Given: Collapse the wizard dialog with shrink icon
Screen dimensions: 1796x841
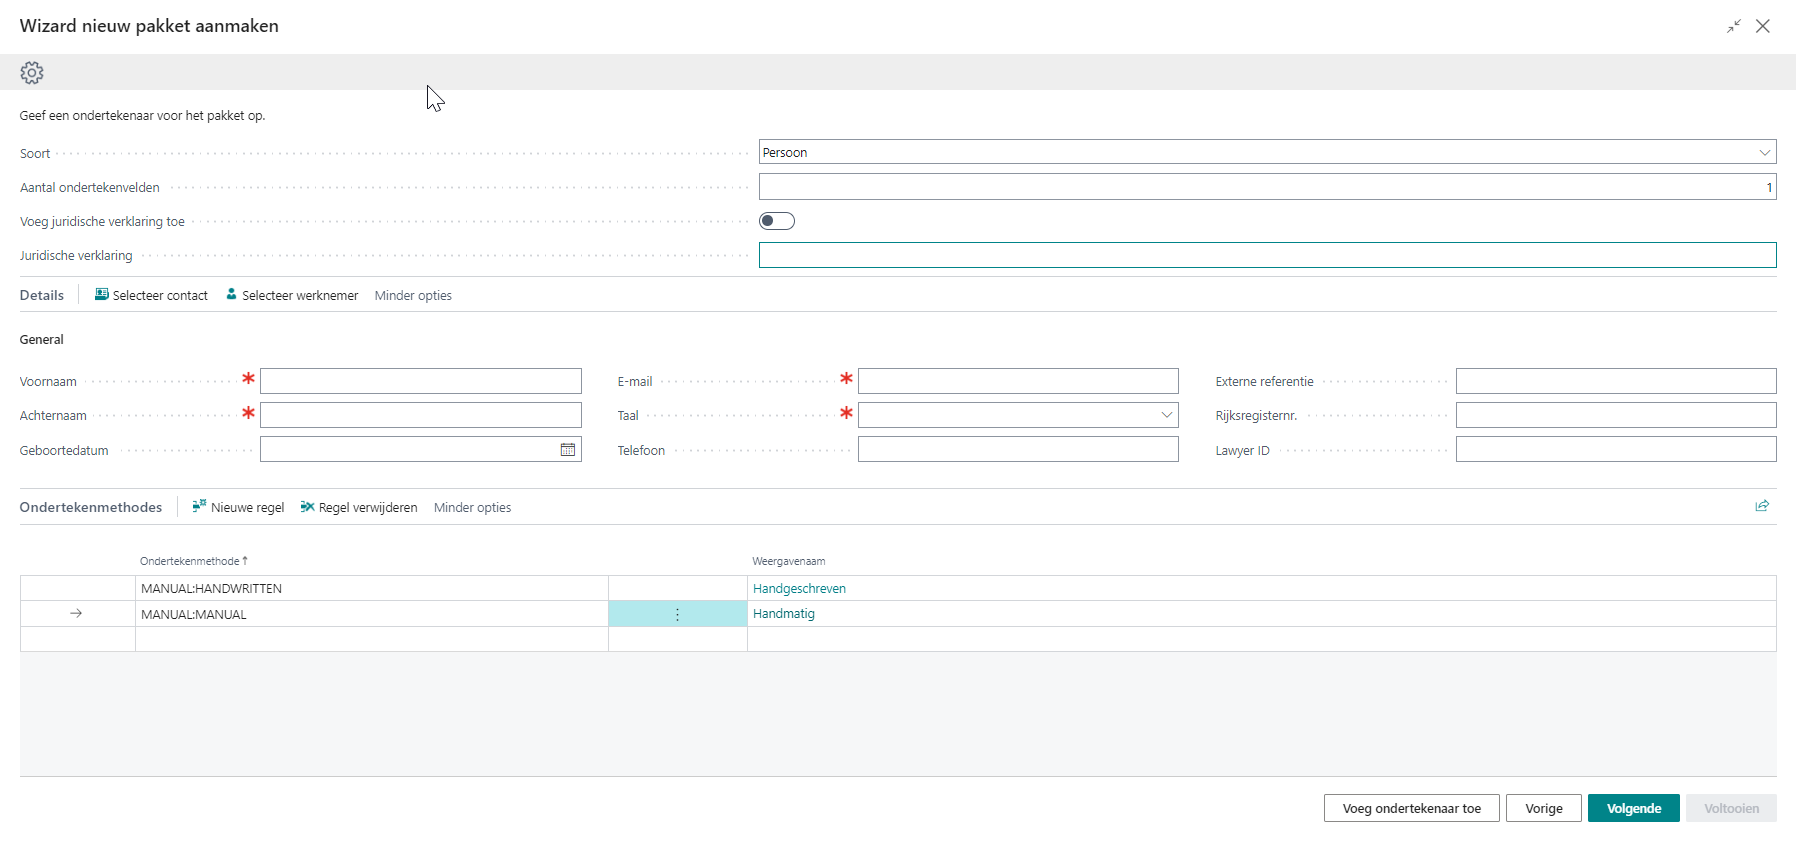Looking at the screenshot, I should (1733, 26).
